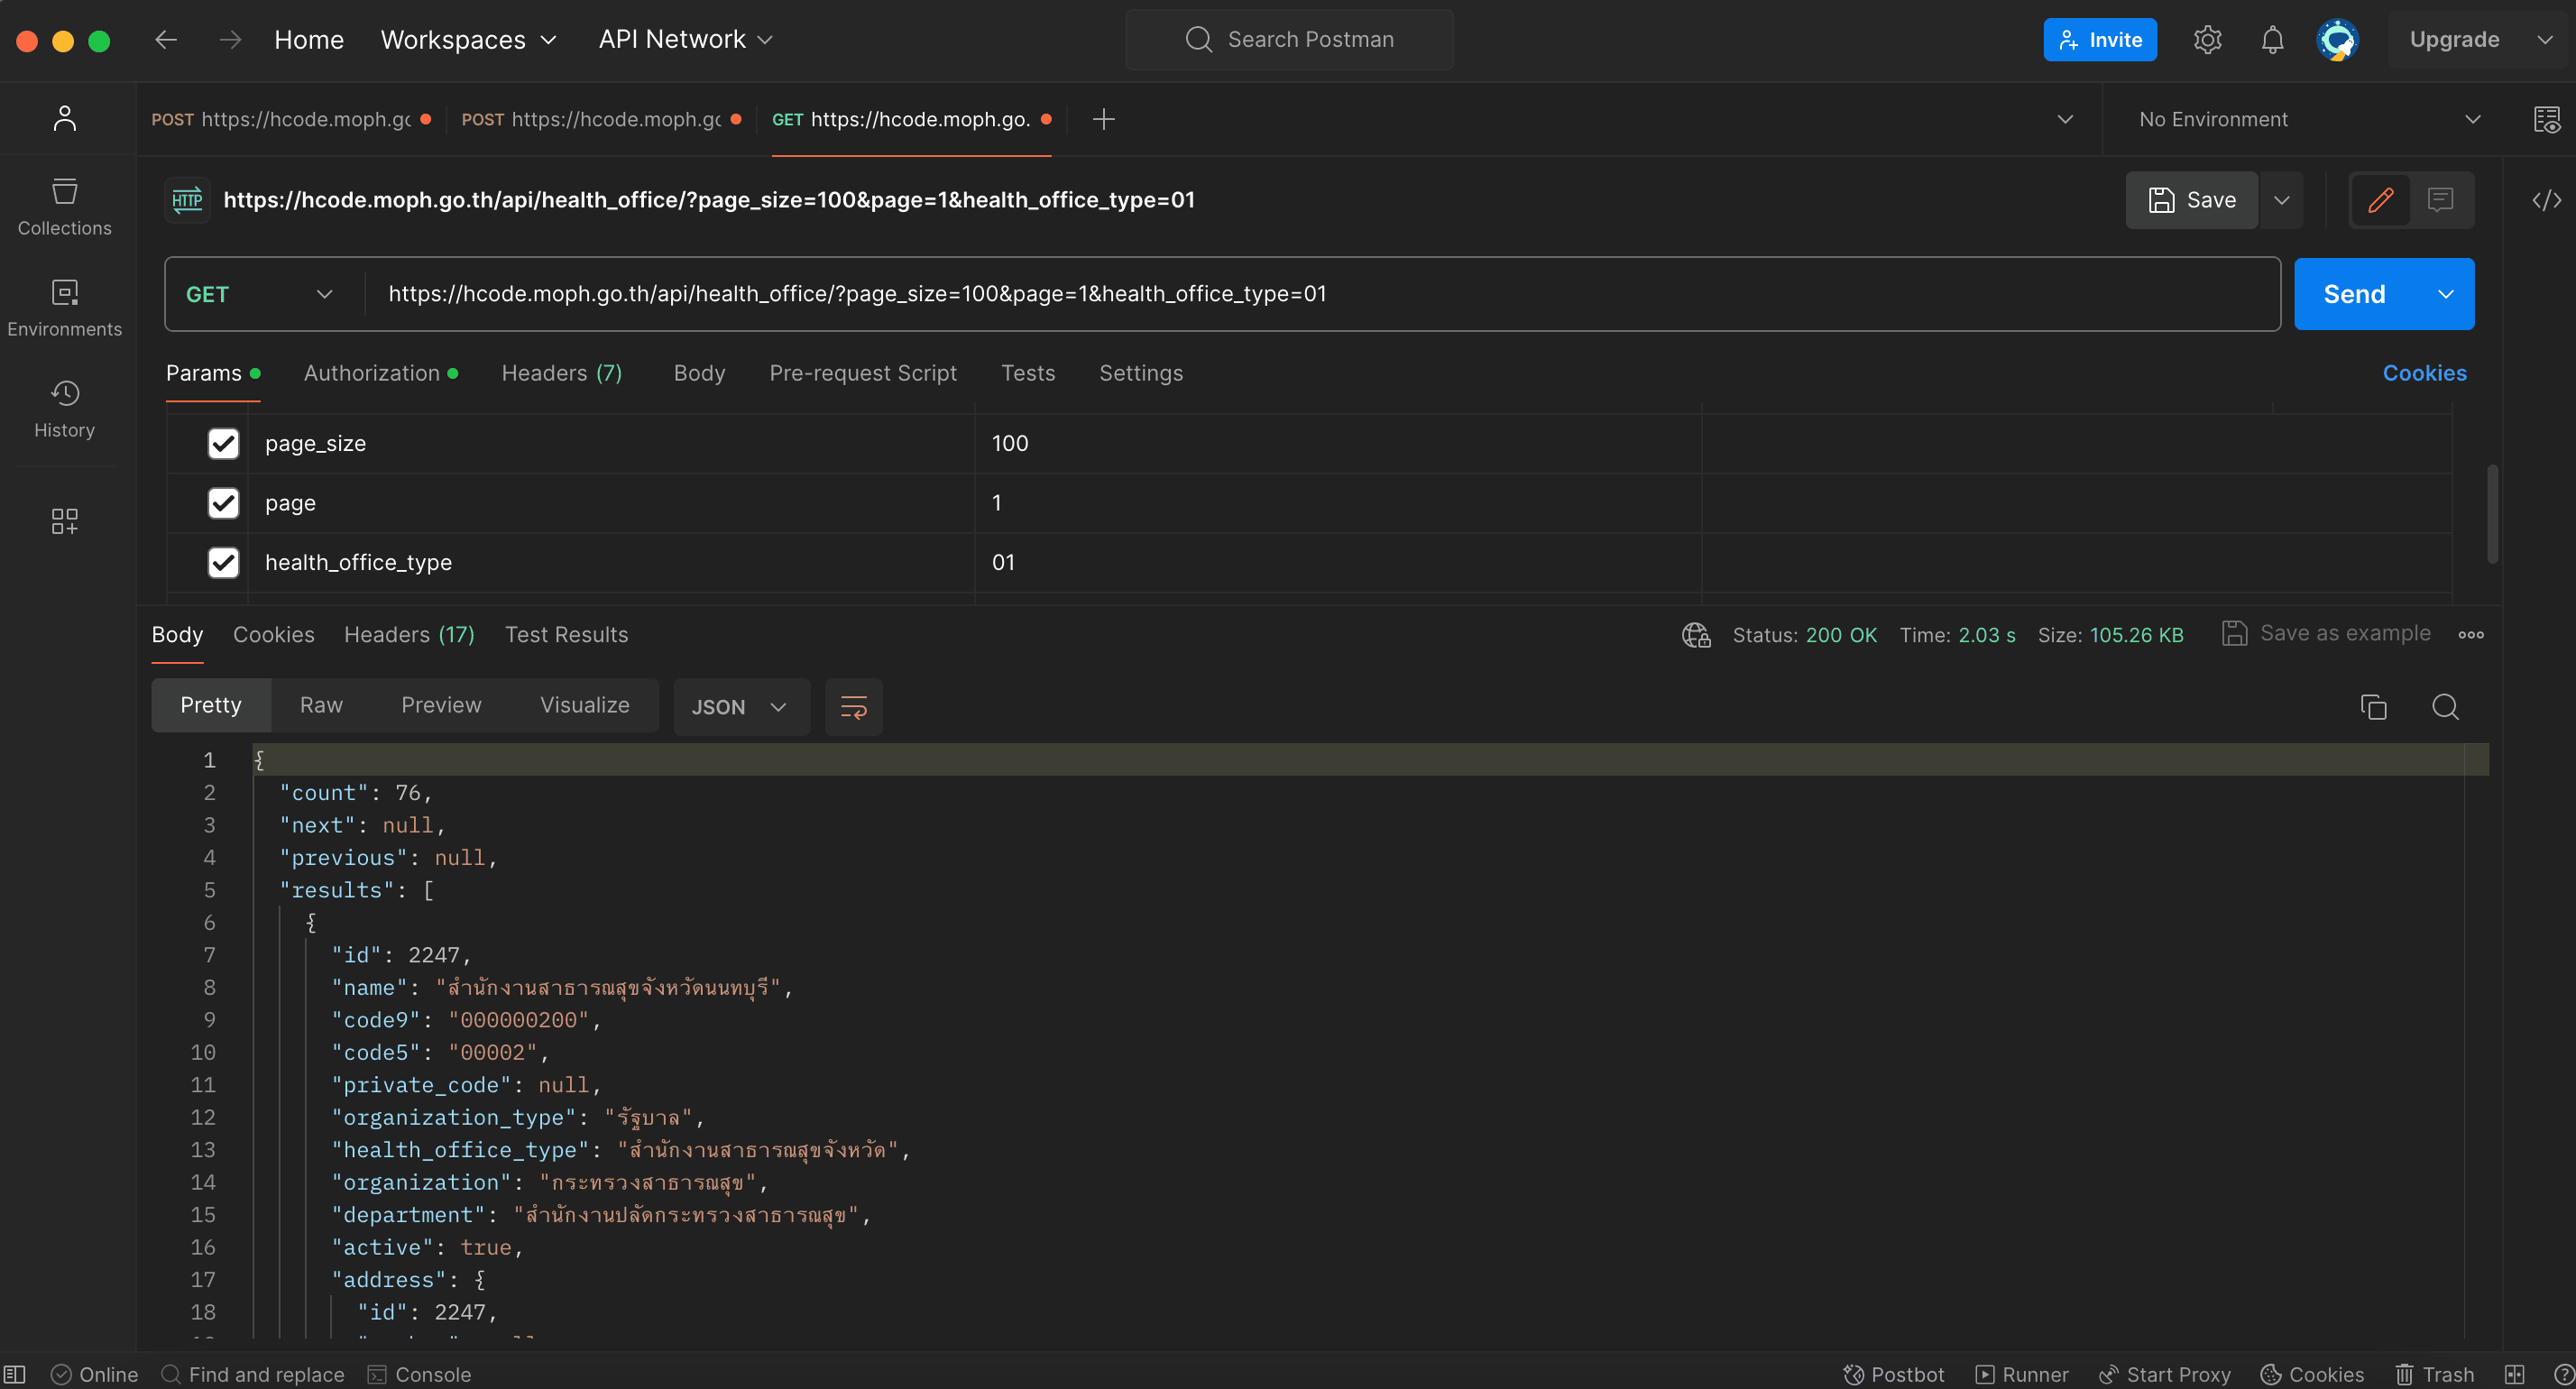
Task: Switch to the Authorization tab
Action: [372, 373]
